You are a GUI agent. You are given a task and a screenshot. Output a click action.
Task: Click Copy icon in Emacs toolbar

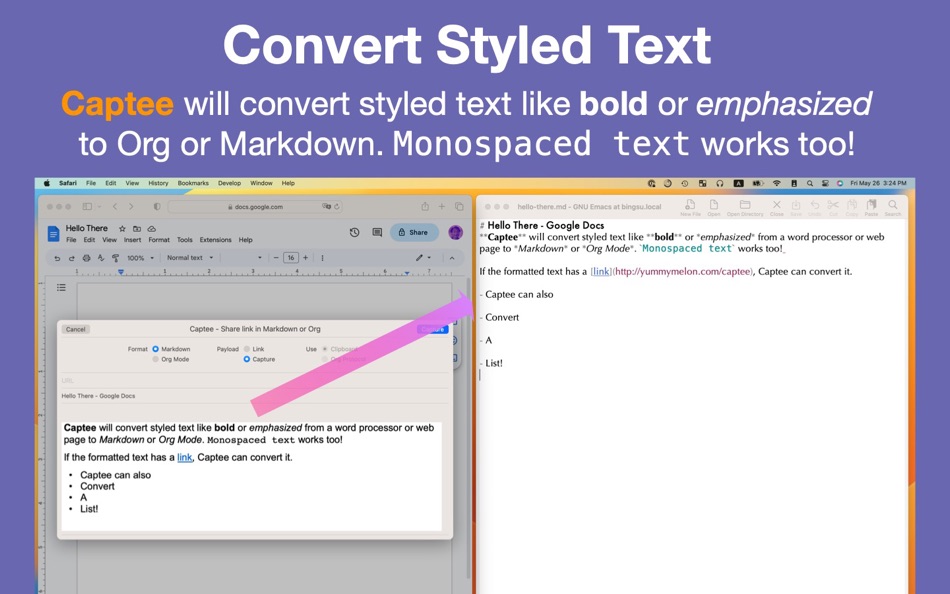852,205
